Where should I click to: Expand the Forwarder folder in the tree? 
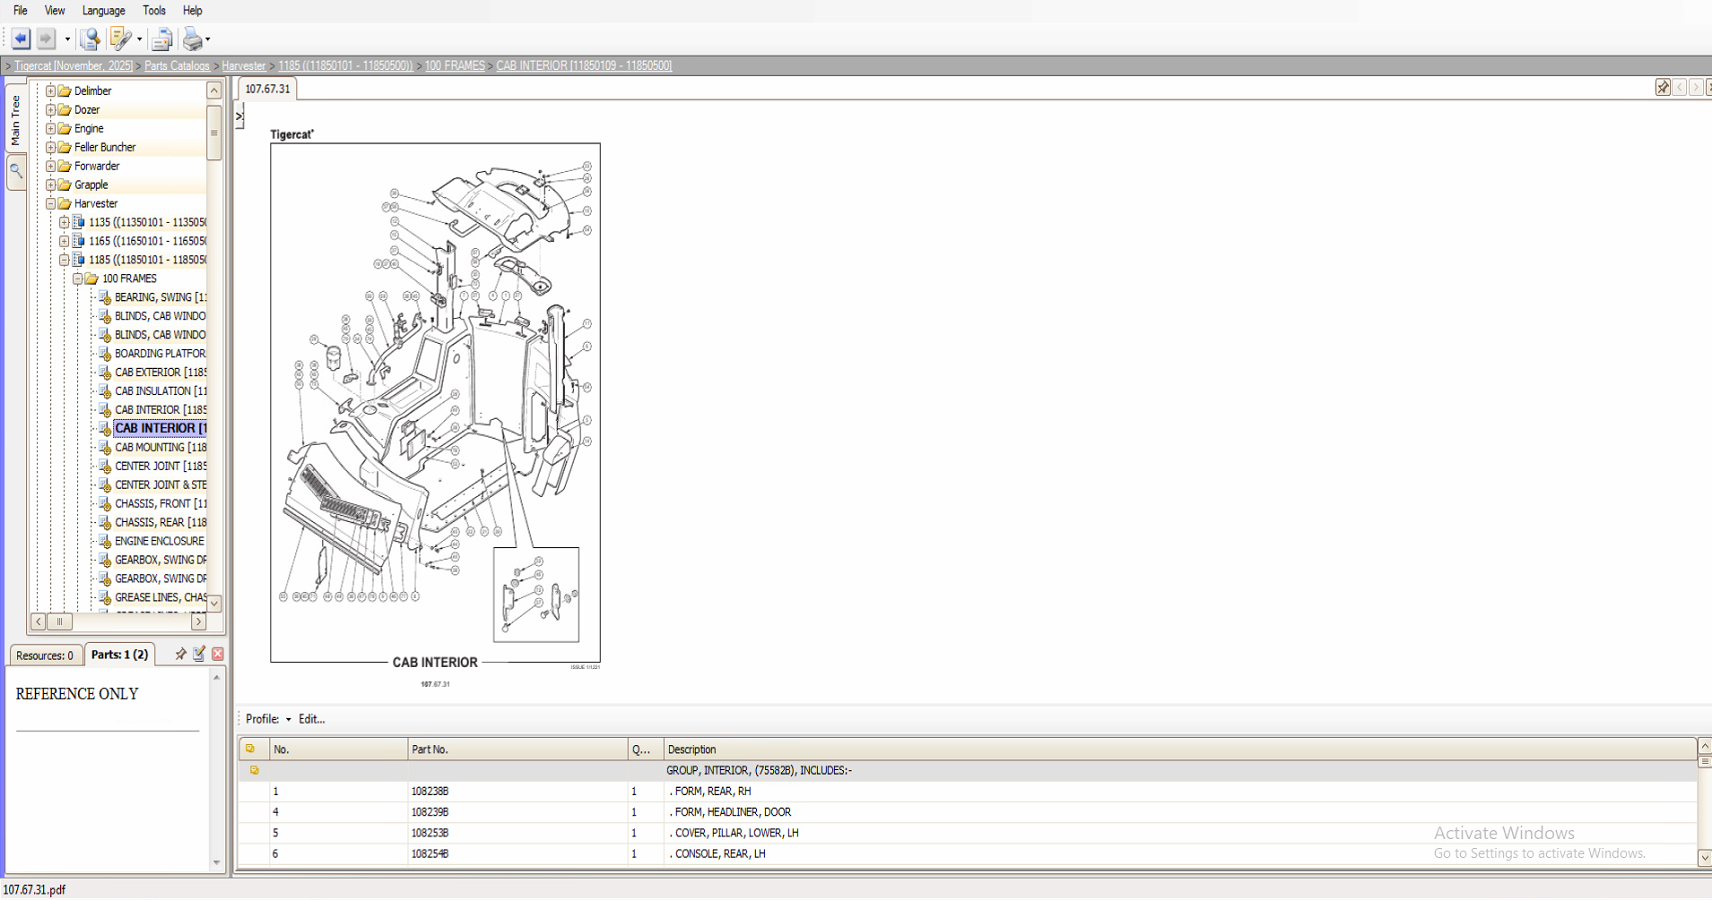click(49, 165)
